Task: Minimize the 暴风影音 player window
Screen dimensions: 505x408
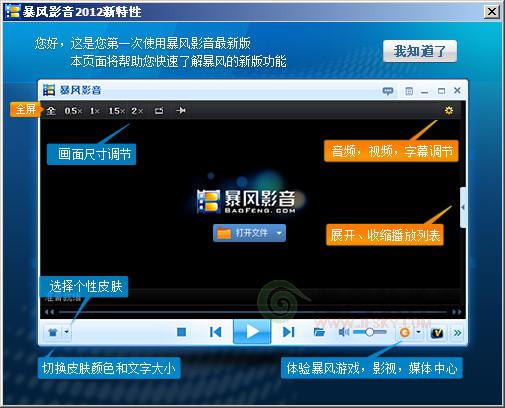Action: (424, 91)
